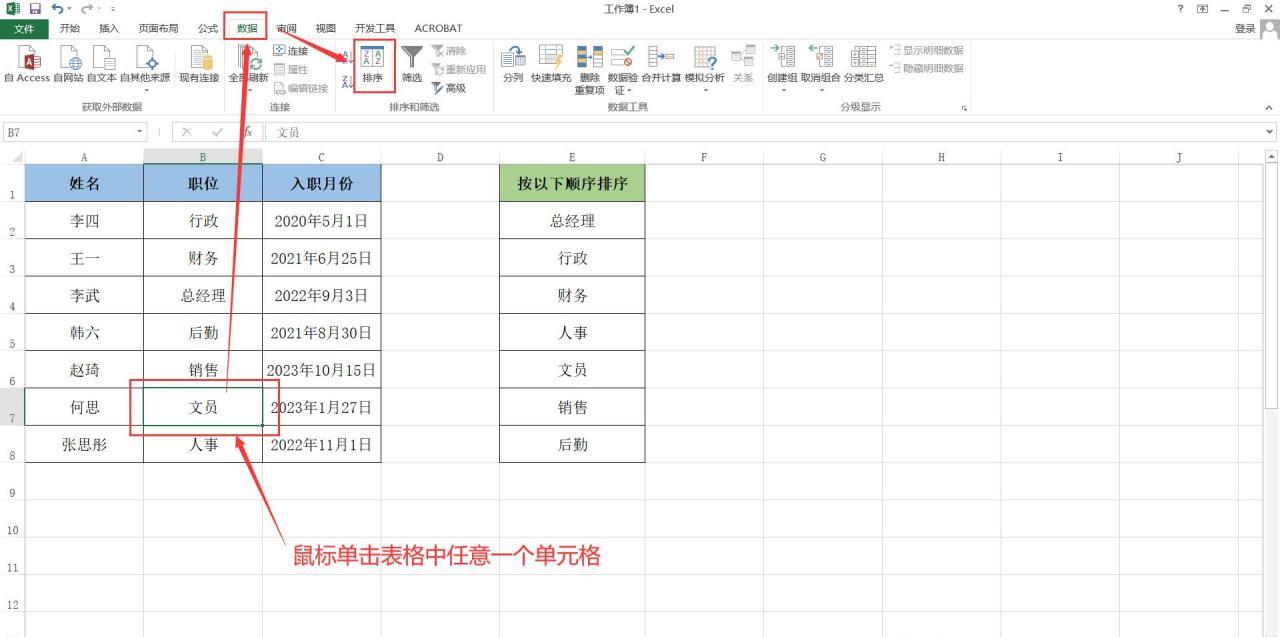Open 现有连接 existing connections

click(199, 64)
